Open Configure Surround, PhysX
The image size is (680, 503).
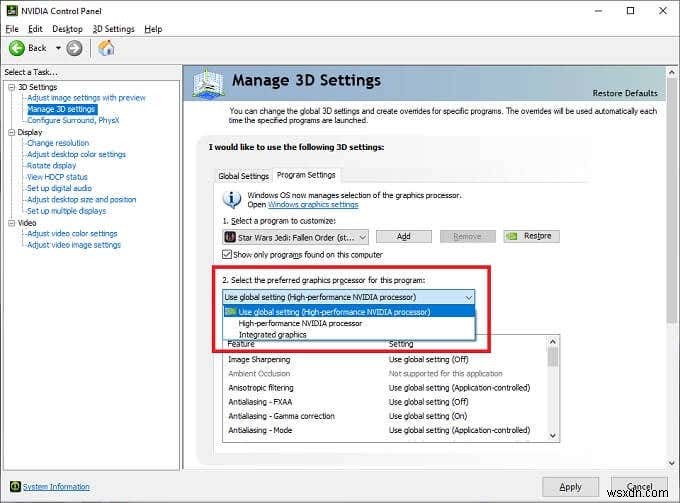tap(73, 121)
